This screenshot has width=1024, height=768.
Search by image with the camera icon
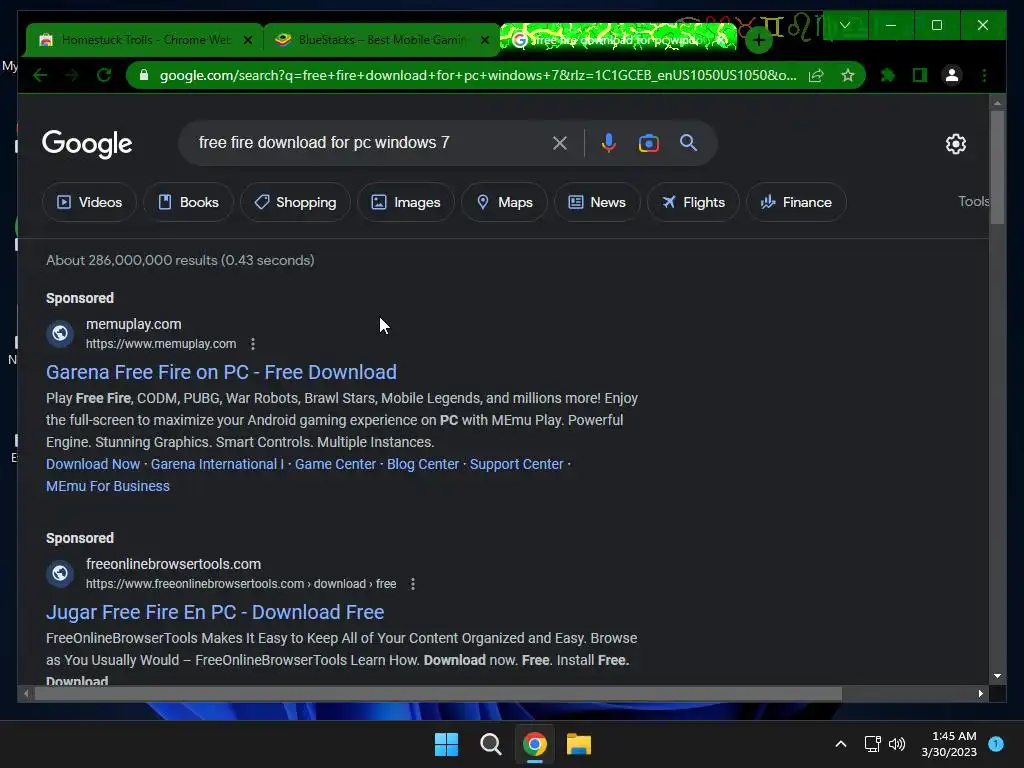(648, 143)
